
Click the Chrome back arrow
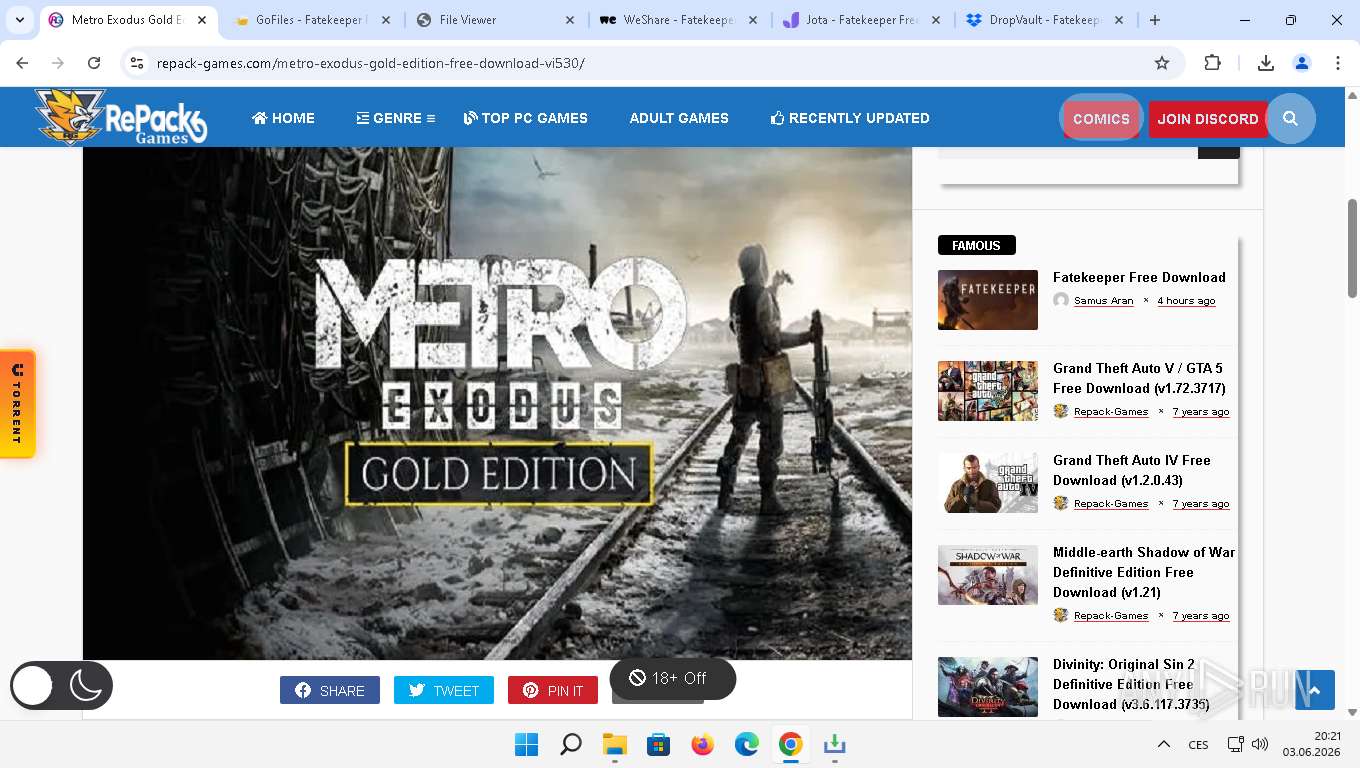coord(22,63)
